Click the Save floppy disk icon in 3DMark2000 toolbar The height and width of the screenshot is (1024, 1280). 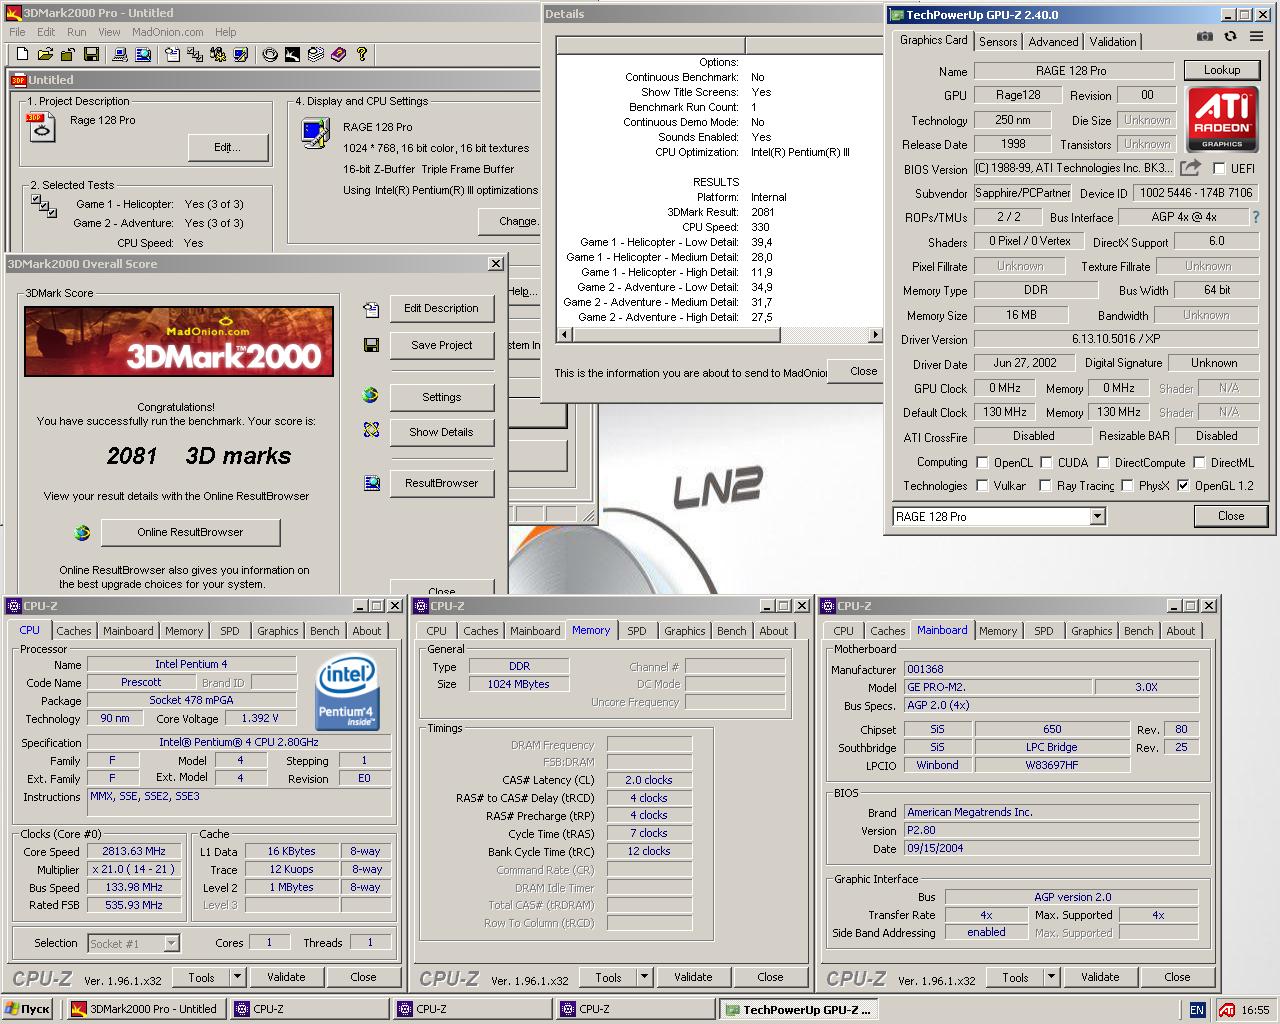tap(91, 54)
